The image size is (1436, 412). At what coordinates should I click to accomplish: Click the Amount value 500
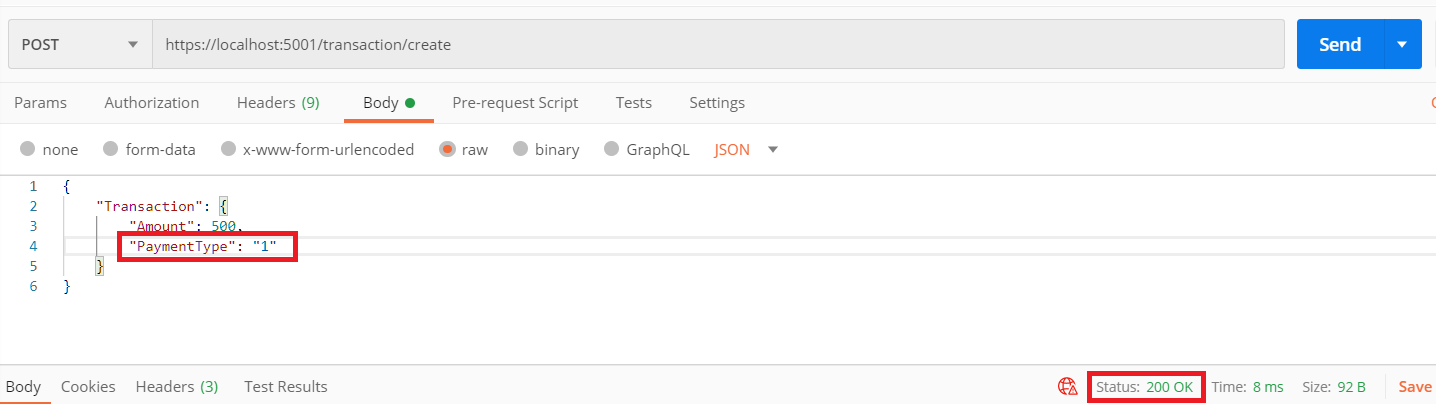(223, 227)
